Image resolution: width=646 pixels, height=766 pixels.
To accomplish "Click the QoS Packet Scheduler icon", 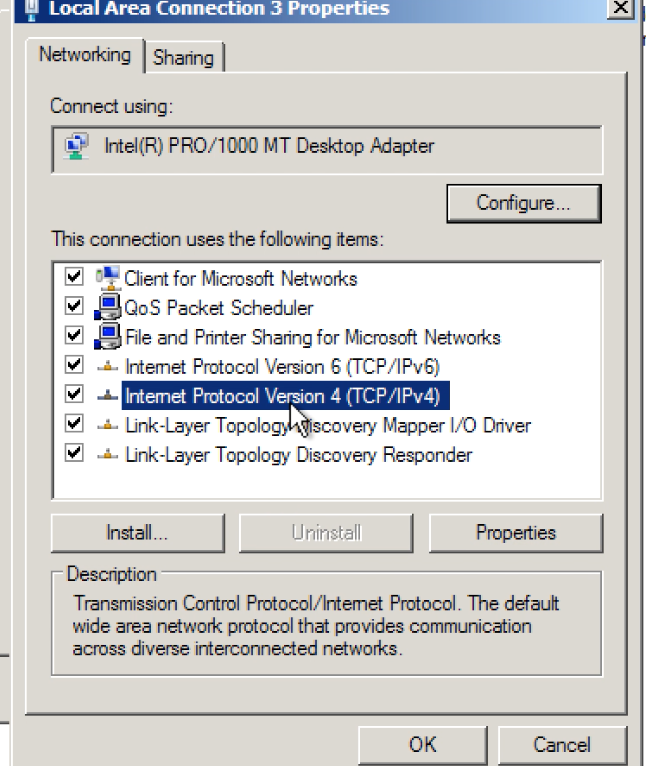I will (x=107, y=307).
